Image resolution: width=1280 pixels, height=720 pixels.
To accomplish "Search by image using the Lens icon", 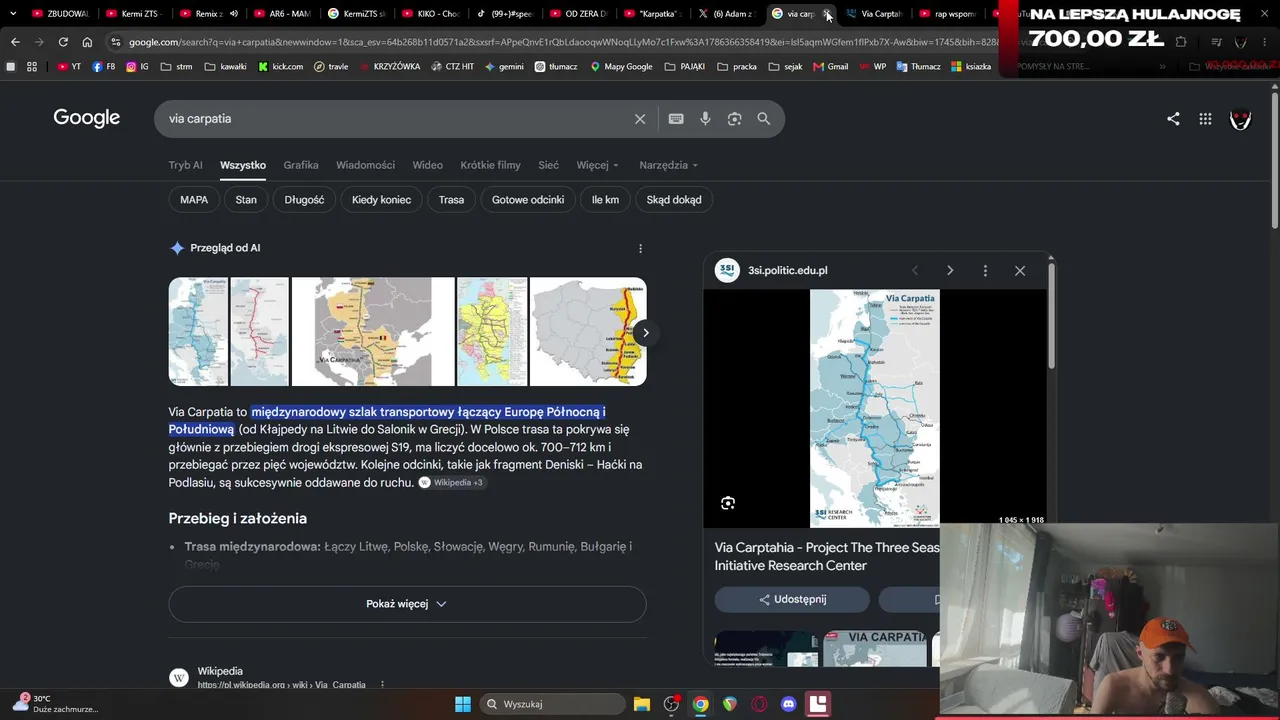I will point(735,119).
